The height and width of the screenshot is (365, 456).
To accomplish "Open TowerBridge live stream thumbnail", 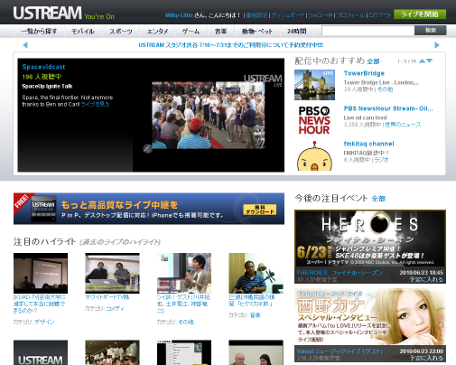I will coord(314,85).
